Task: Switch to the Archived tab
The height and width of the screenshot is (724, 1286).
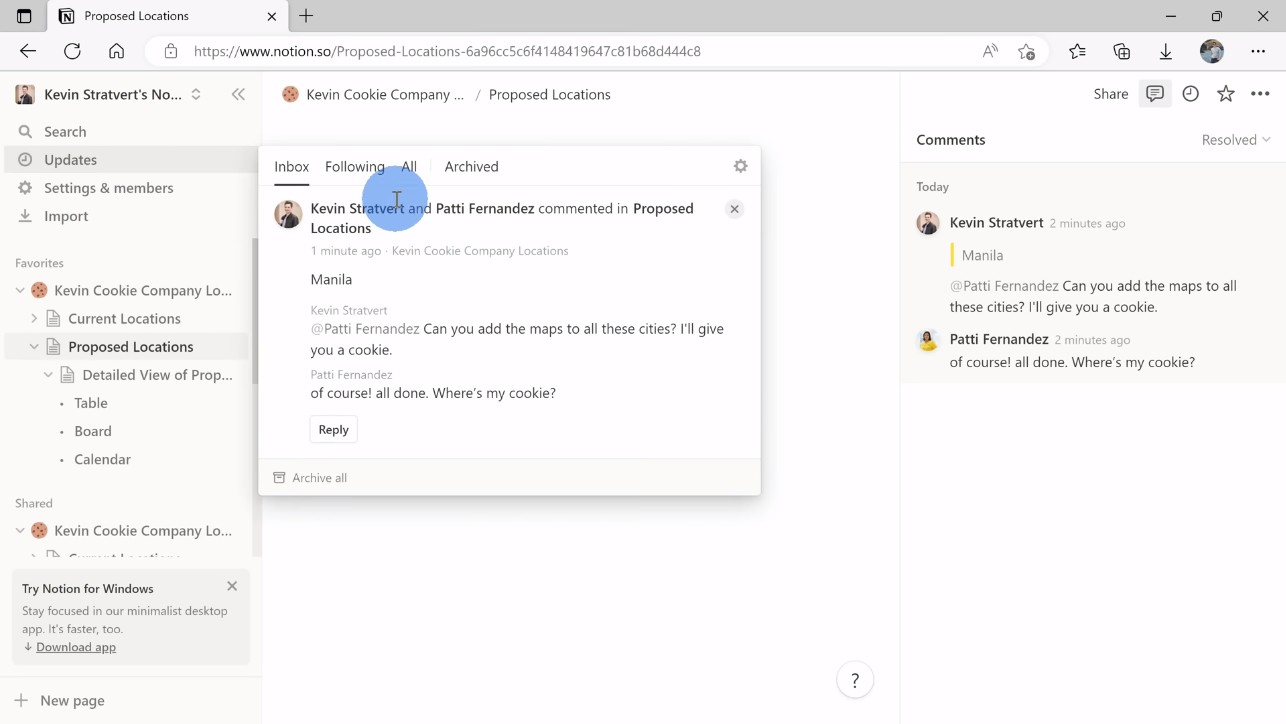Action: 471,166
